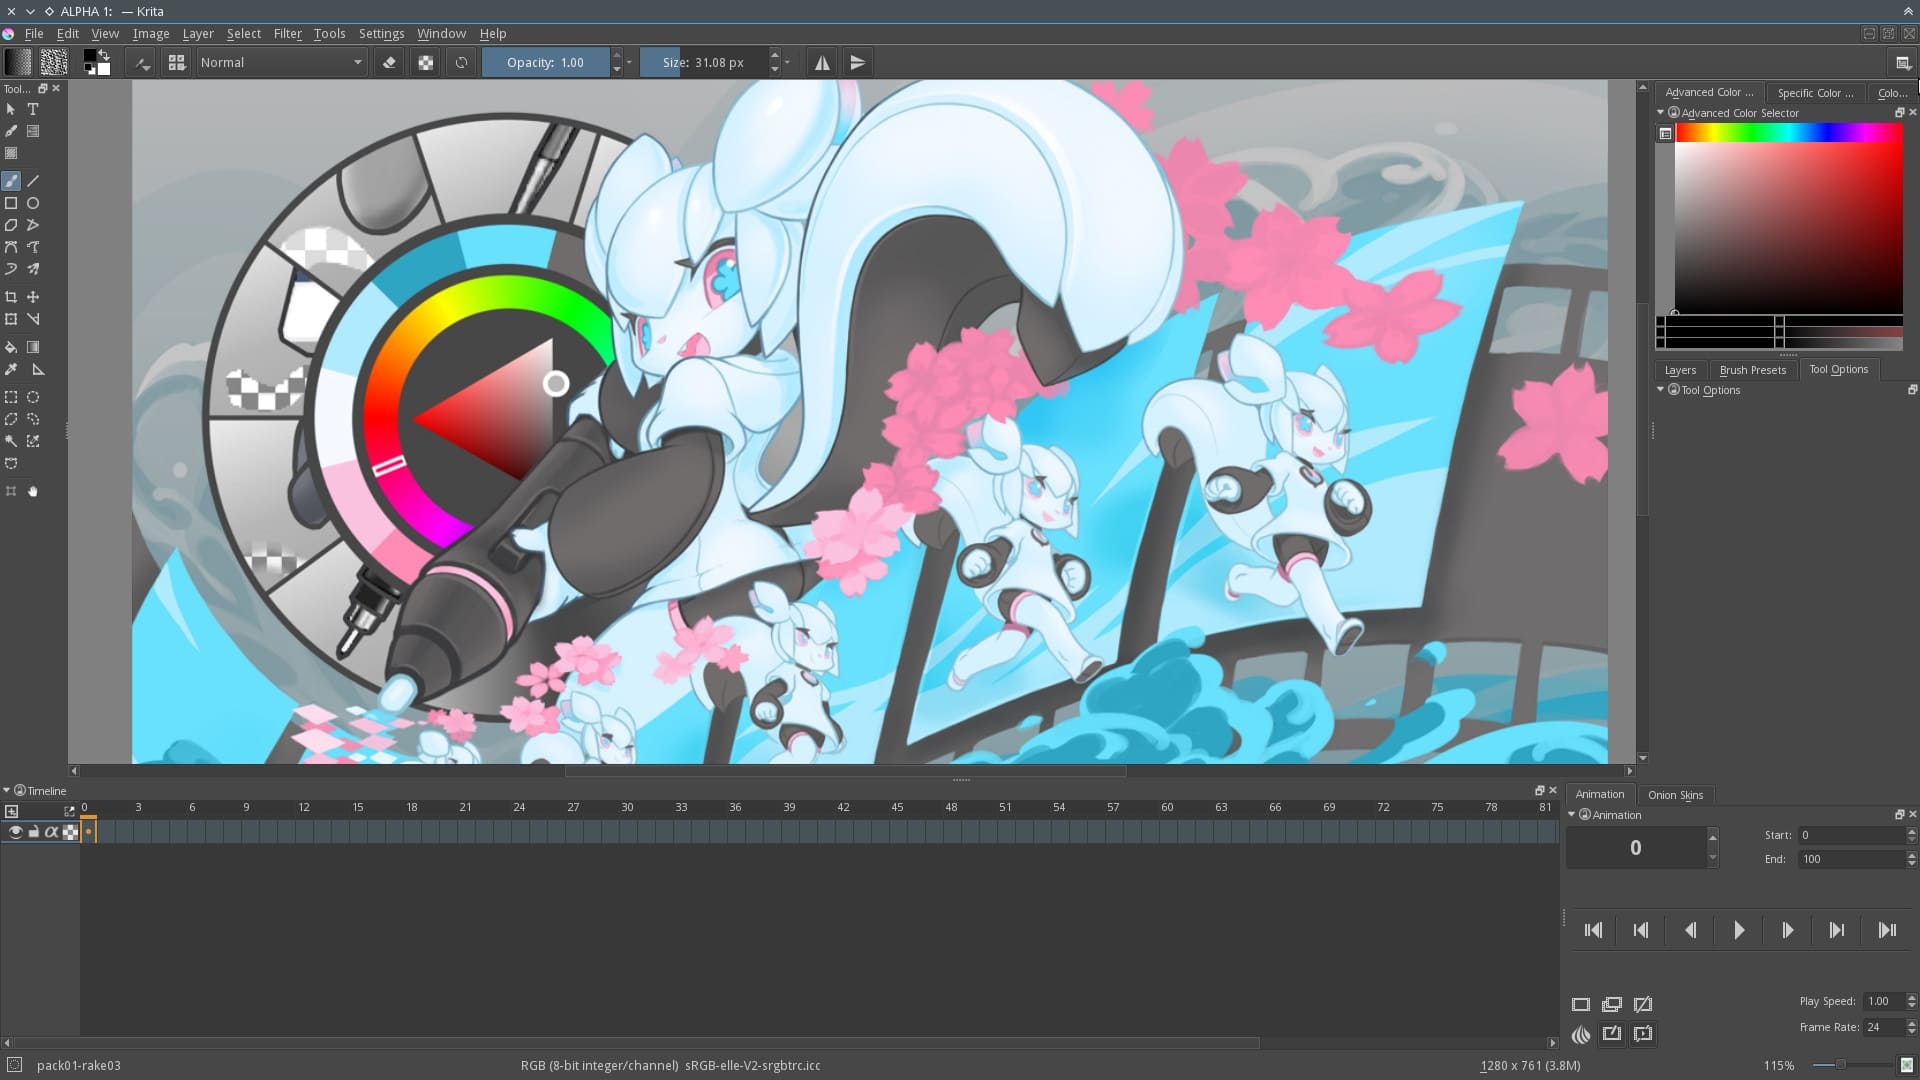Switch to Brush Presets tab
The width and height of the screenshot is (1920, 1080).
1753,369
